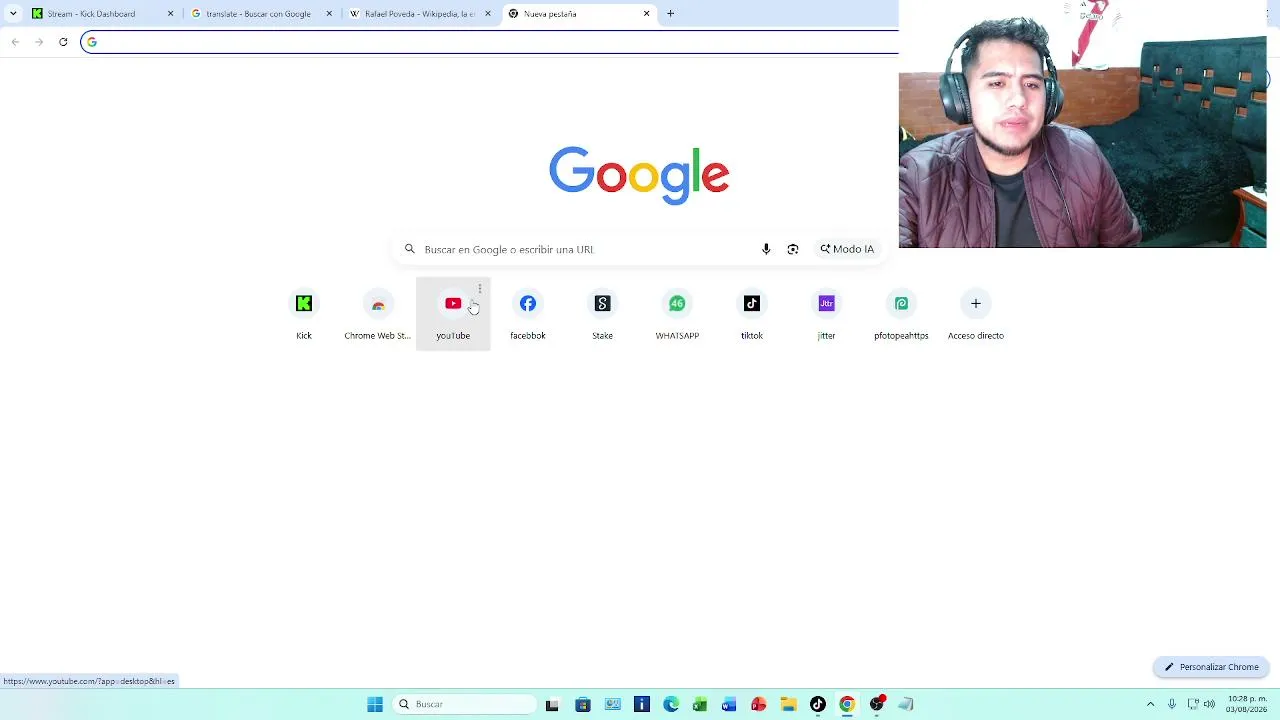Go forward to the next page

pos(39,42)
